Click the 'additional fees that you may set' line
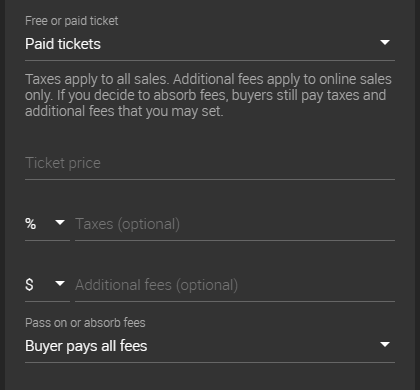The width and height of the screenshot is (420, 390). point(124,111)
